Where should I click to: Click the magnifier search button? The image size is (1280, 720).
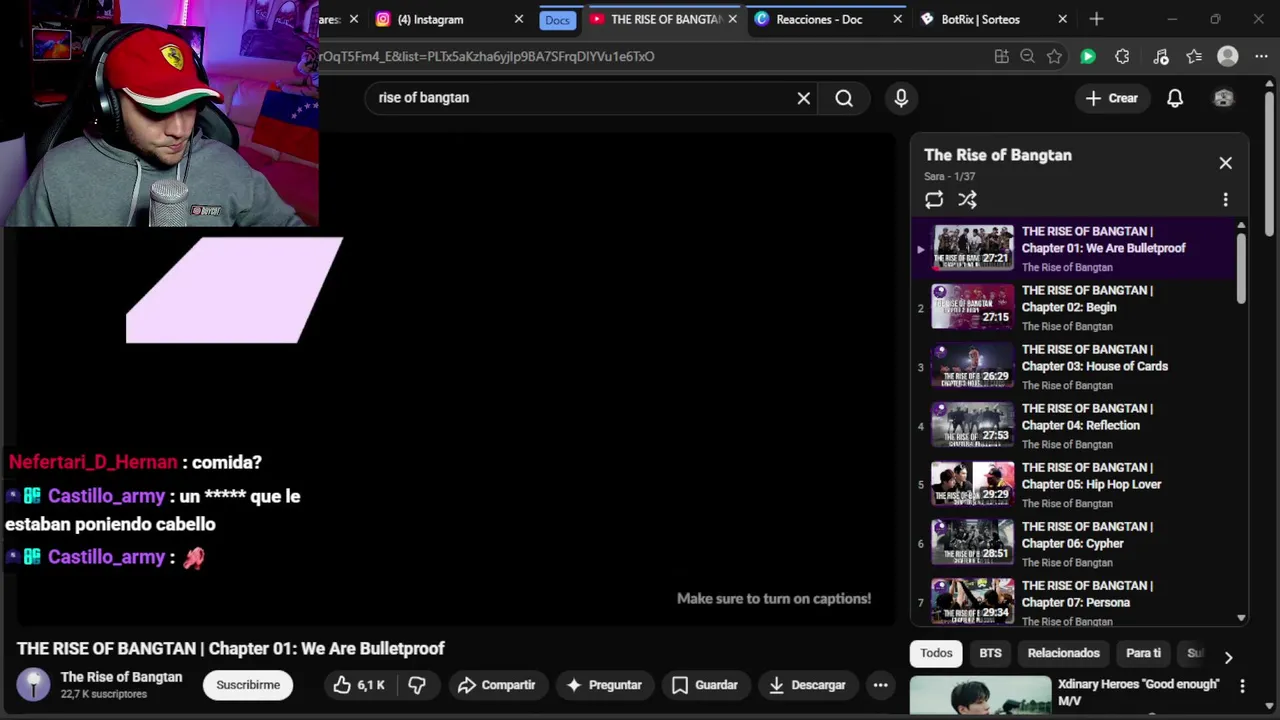844,98
